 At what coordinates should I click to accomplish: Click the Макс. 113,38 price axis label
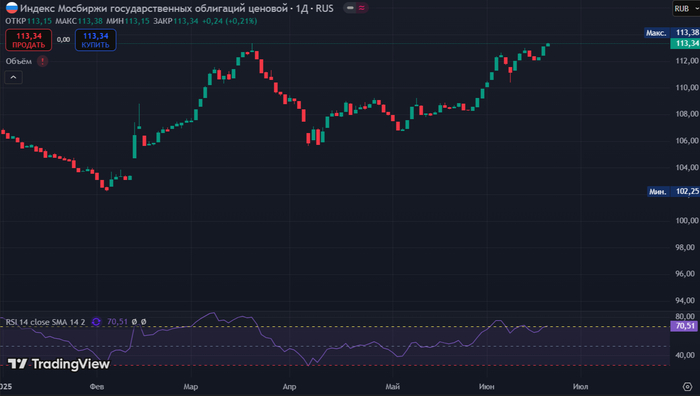click(672, 33)
